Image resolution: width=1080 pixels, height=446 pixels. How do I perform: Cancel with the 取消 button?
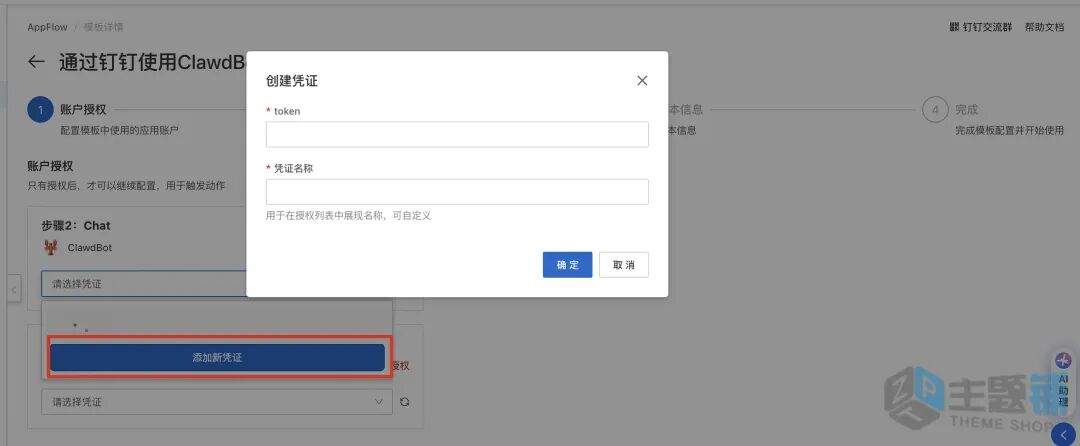click(x=624, y=265)
